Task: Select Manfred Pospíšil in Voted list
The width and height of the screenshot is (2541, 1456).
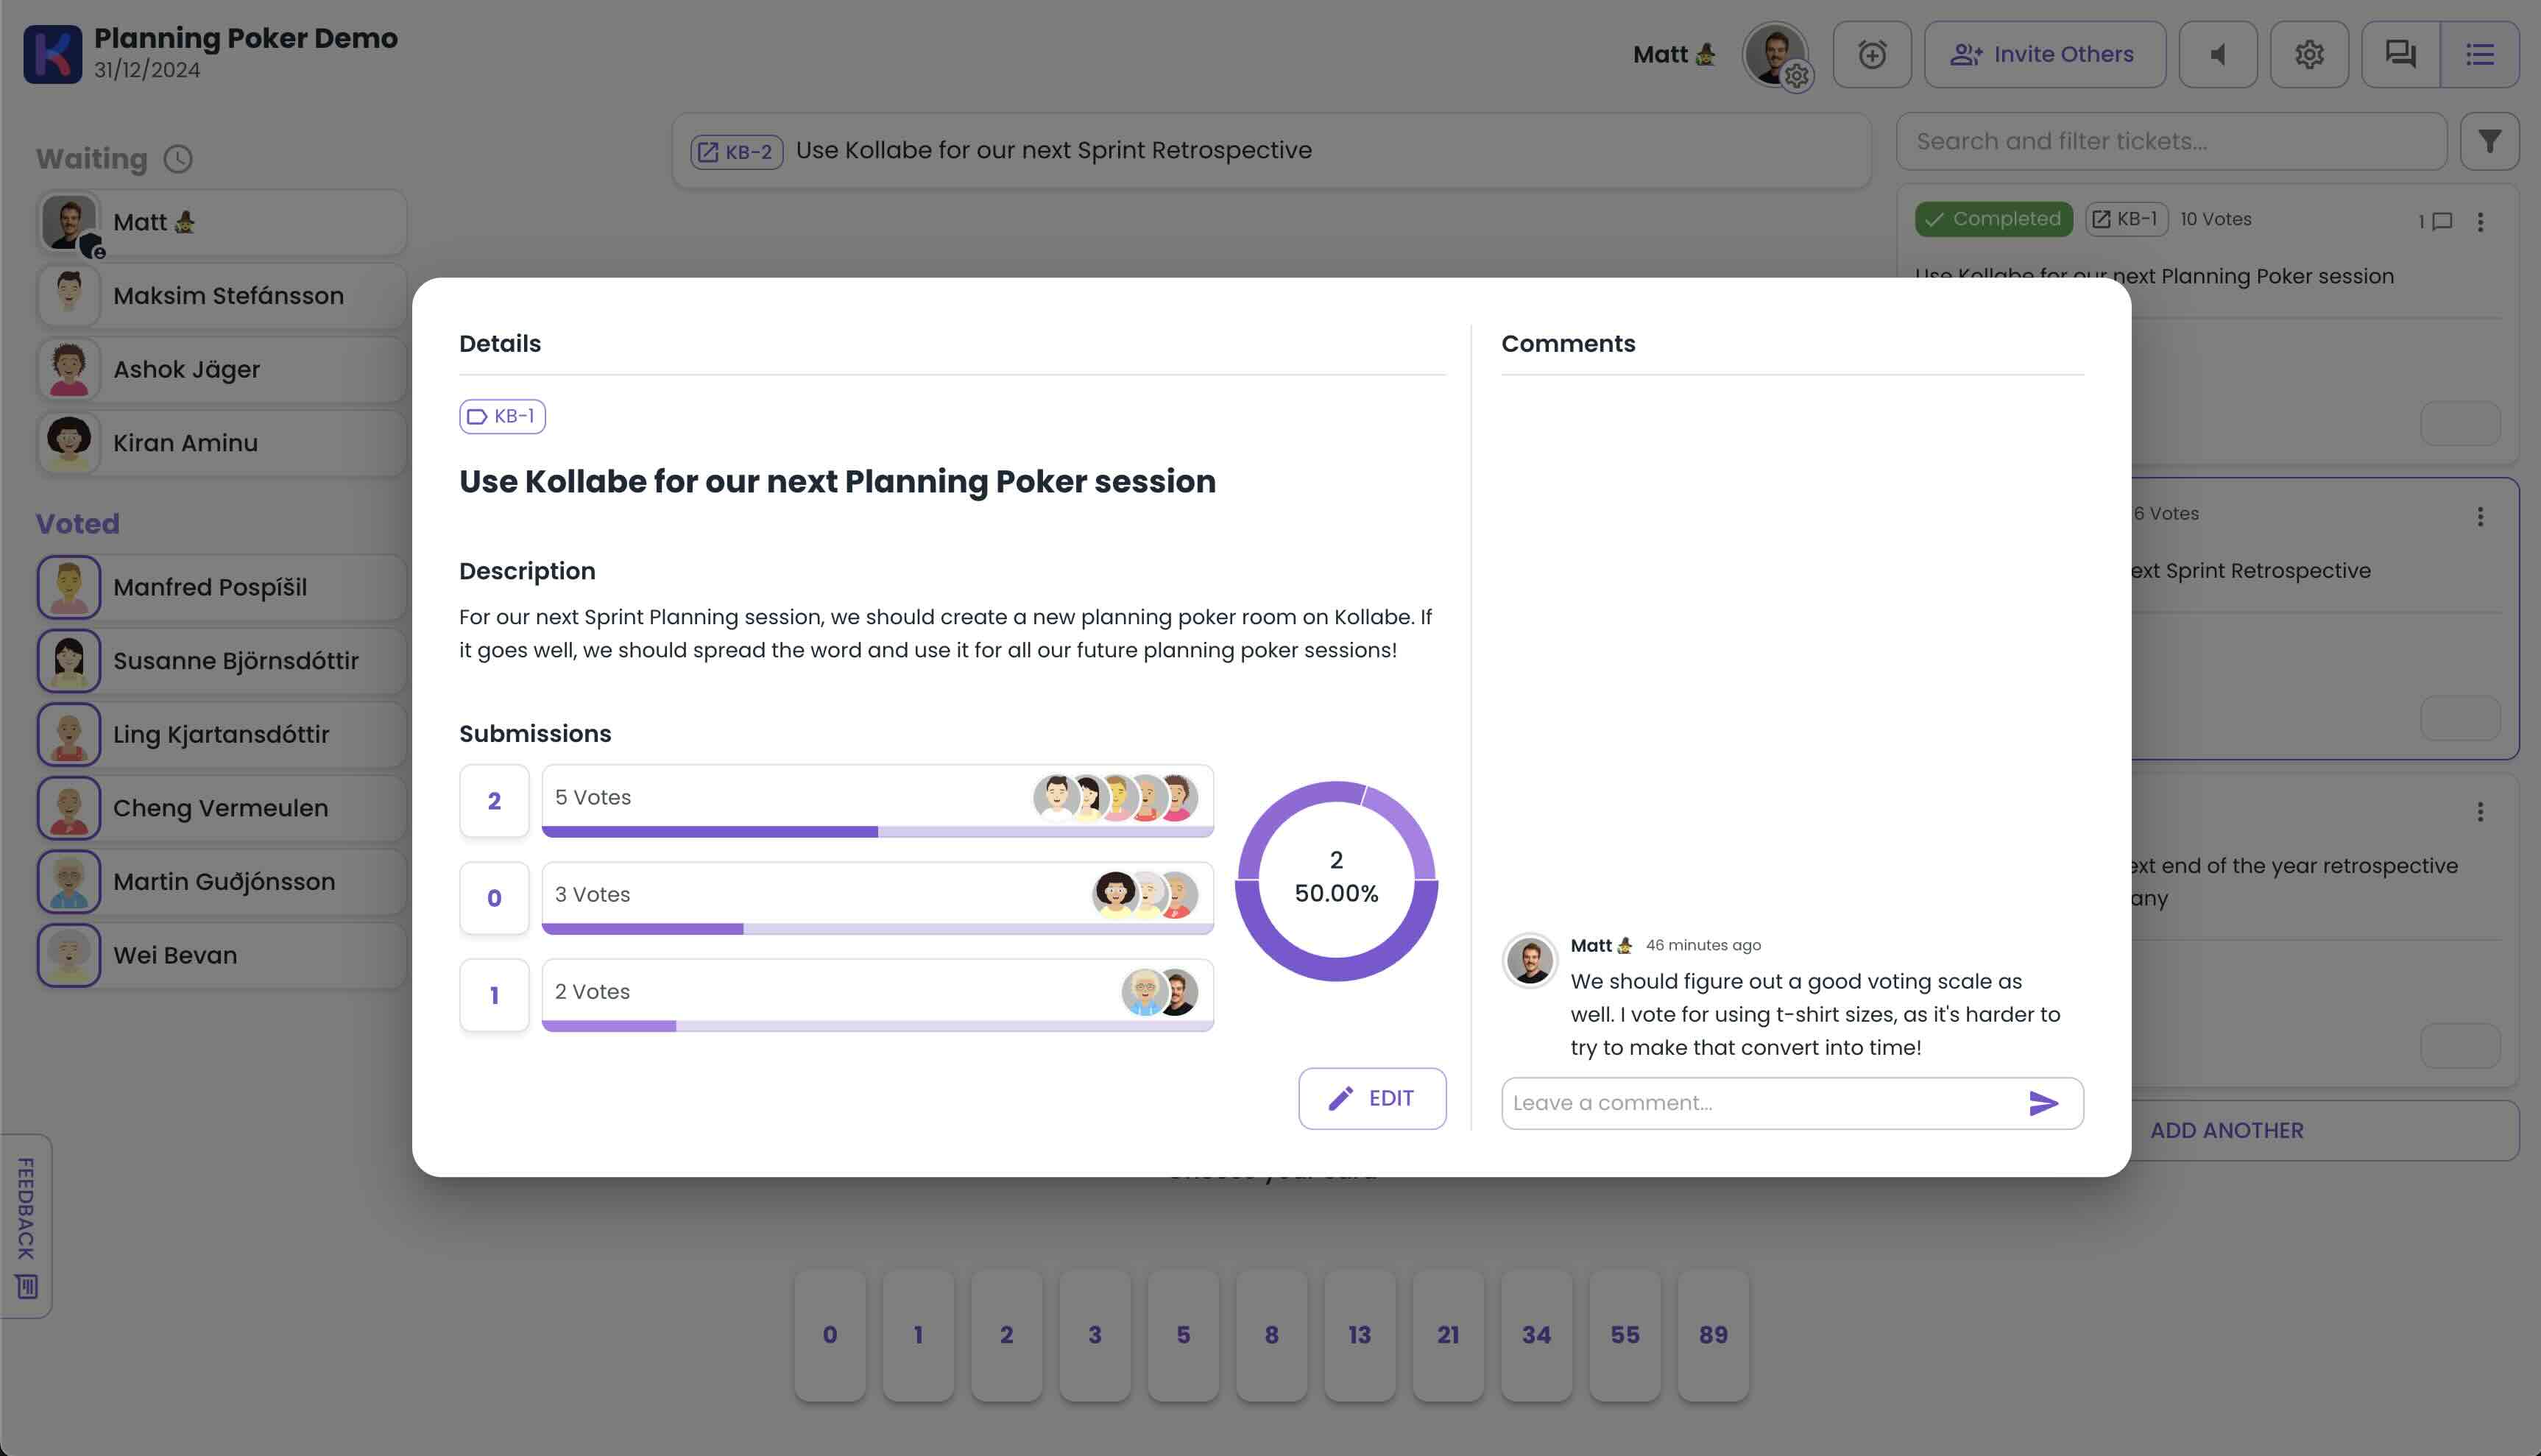Action: 222,587
